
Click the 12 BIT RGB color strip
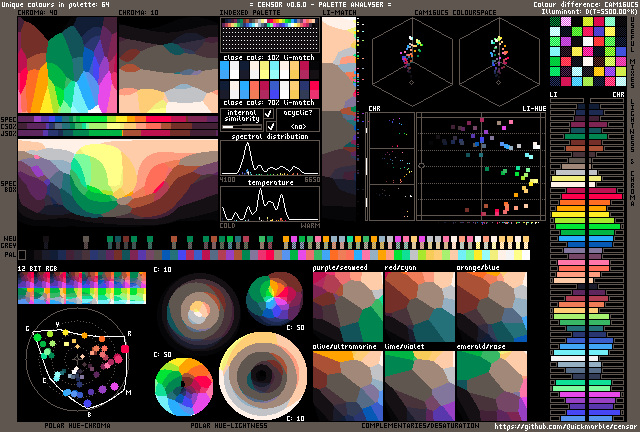(82, 288)
